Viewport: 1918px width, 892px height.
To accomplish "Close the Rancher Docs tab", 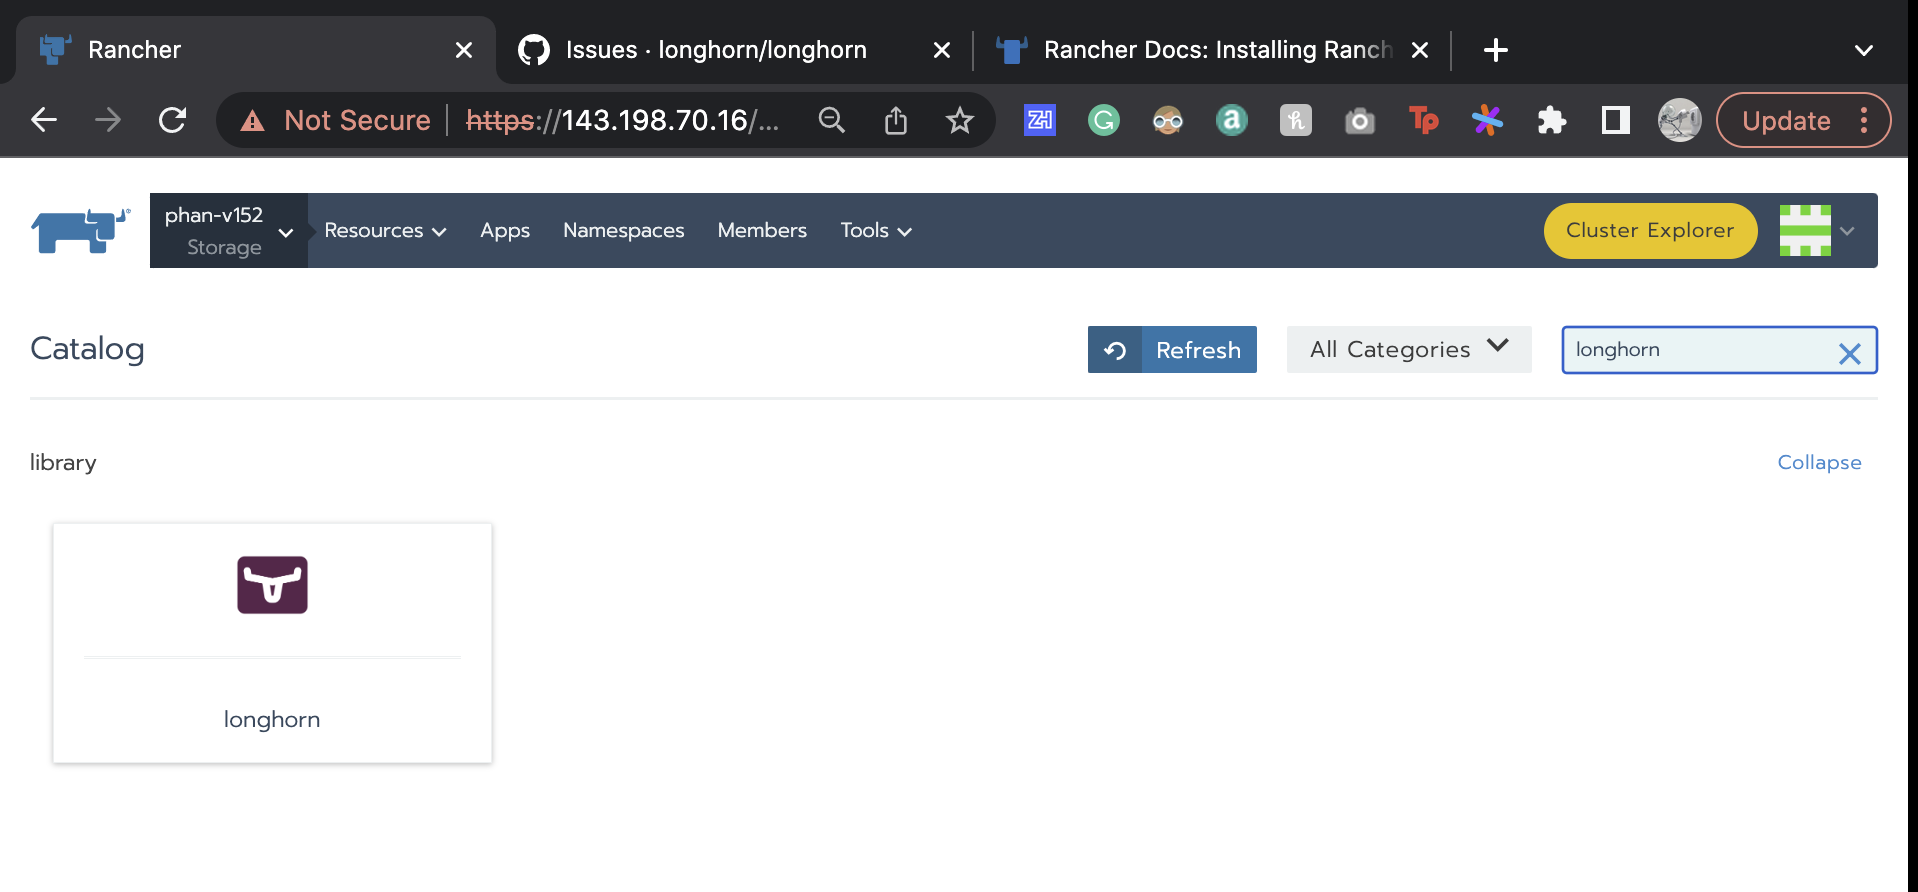I will pyautogui.click(x=1420, y=50).
